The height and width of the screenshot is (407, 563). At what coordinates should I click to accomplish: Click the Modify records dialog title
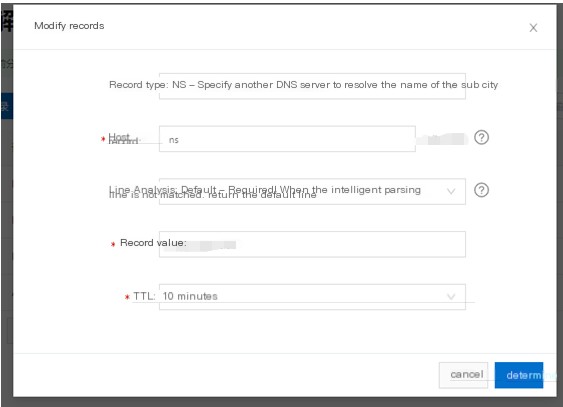point(69,26)
